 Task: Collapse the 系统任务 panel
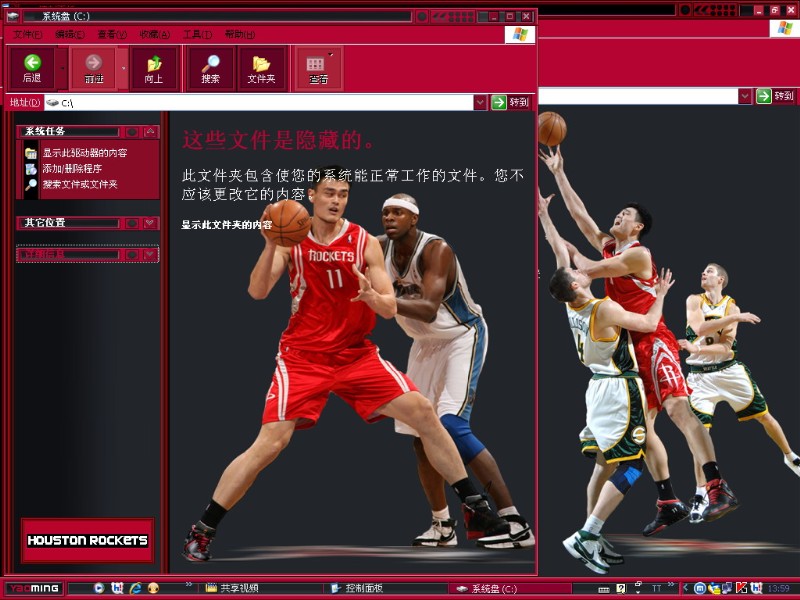pyautogui.click(x=150, y=131)
